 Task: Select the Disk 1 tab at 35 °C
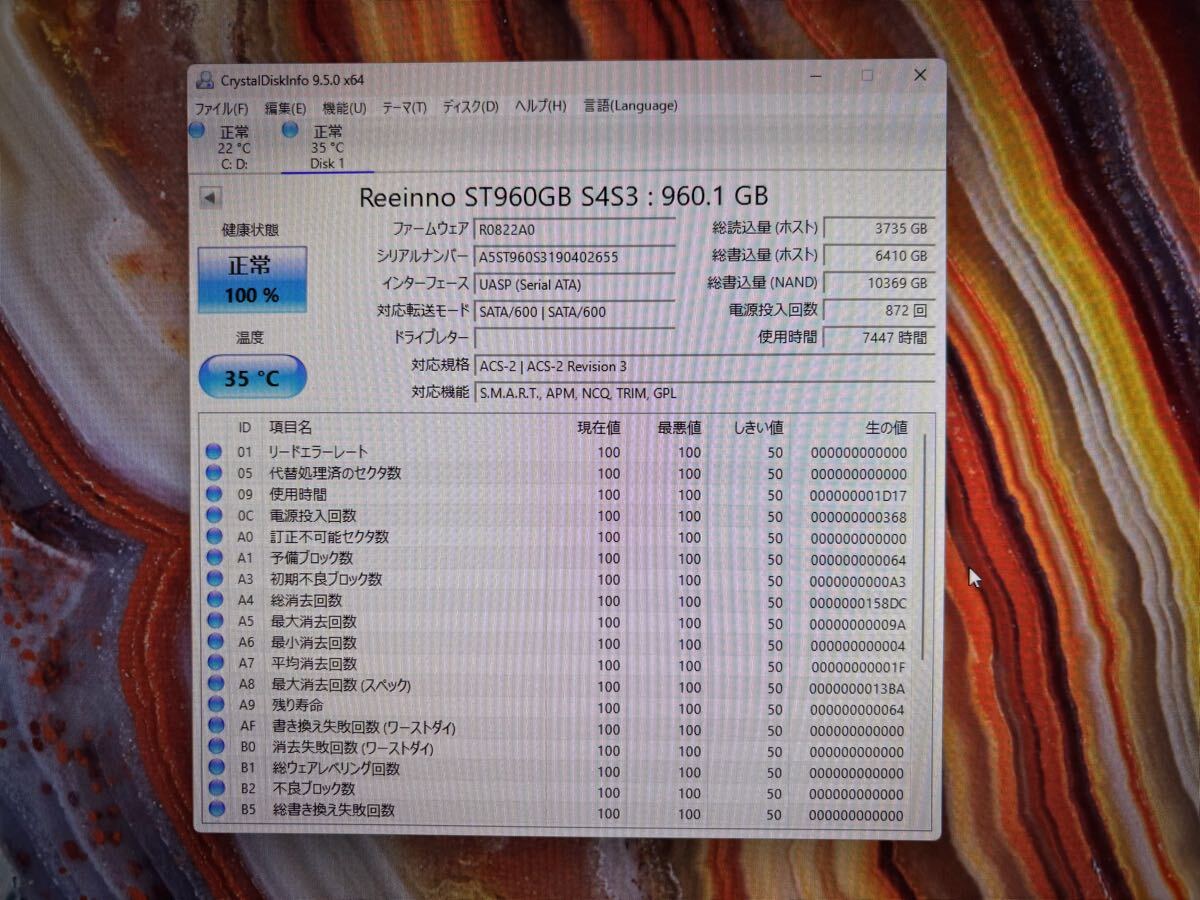point(327,147)
